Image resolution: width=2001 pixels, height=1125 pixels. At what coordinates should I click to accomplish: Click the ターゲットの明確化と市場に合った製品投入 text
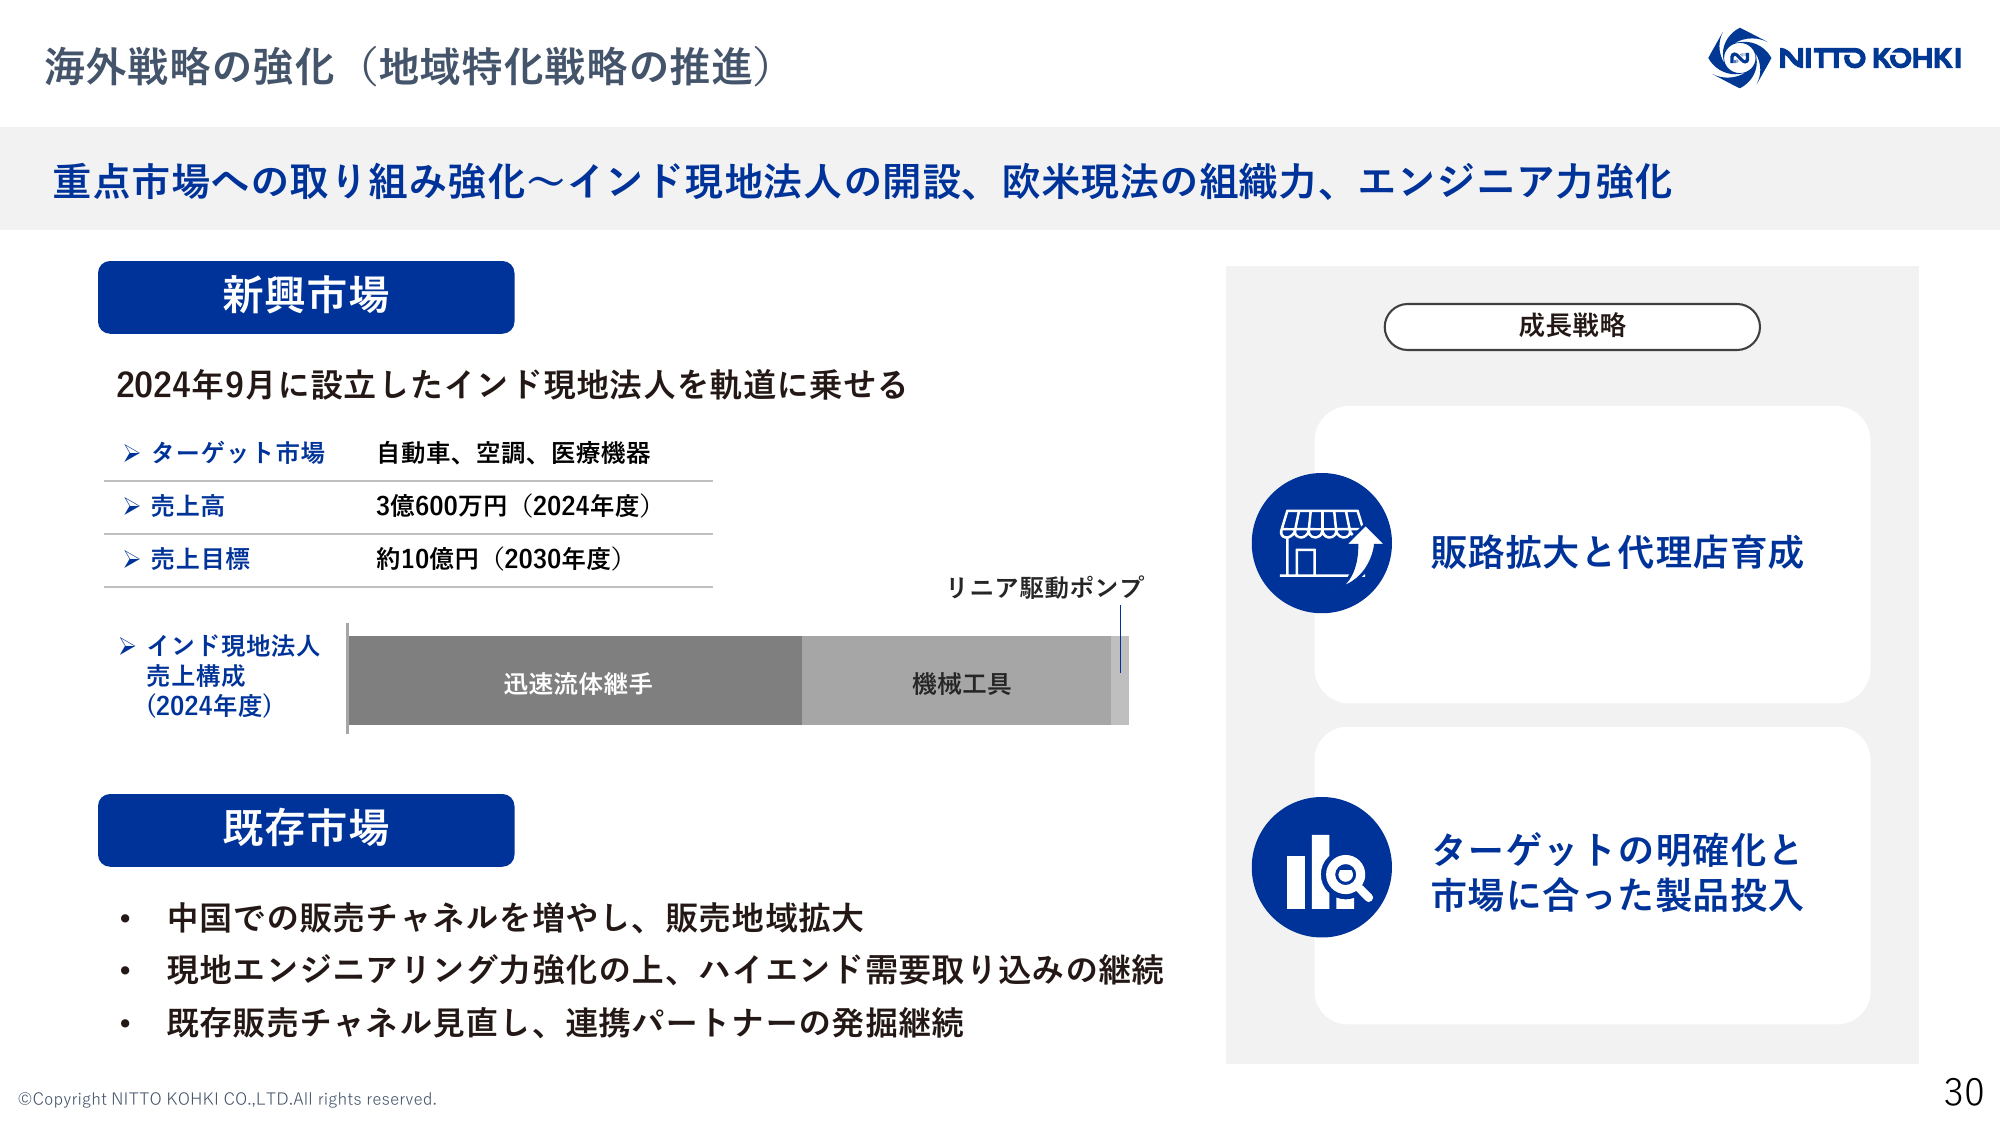tap(1616, 873)
